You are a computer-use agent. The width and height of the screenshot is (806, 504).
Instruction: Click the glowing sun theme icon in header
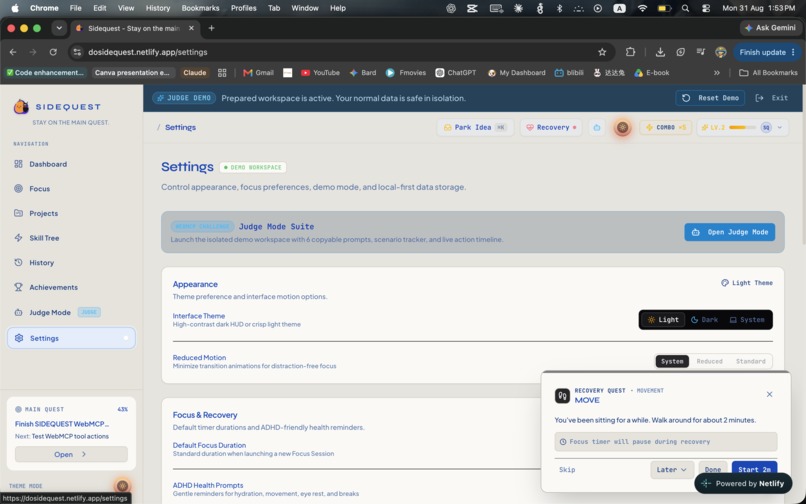pyautogui.click(x=622, y=128)
